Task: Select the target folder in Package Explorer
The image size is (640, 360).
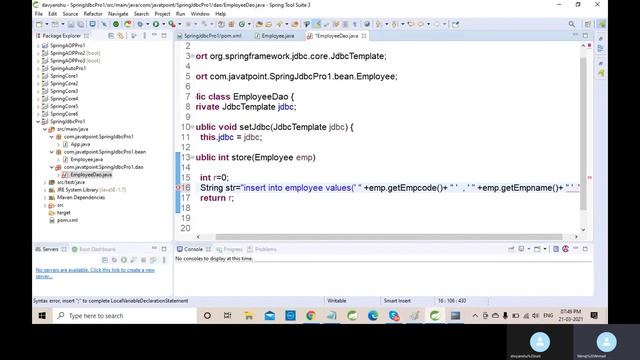Action: tap(63, 213)
